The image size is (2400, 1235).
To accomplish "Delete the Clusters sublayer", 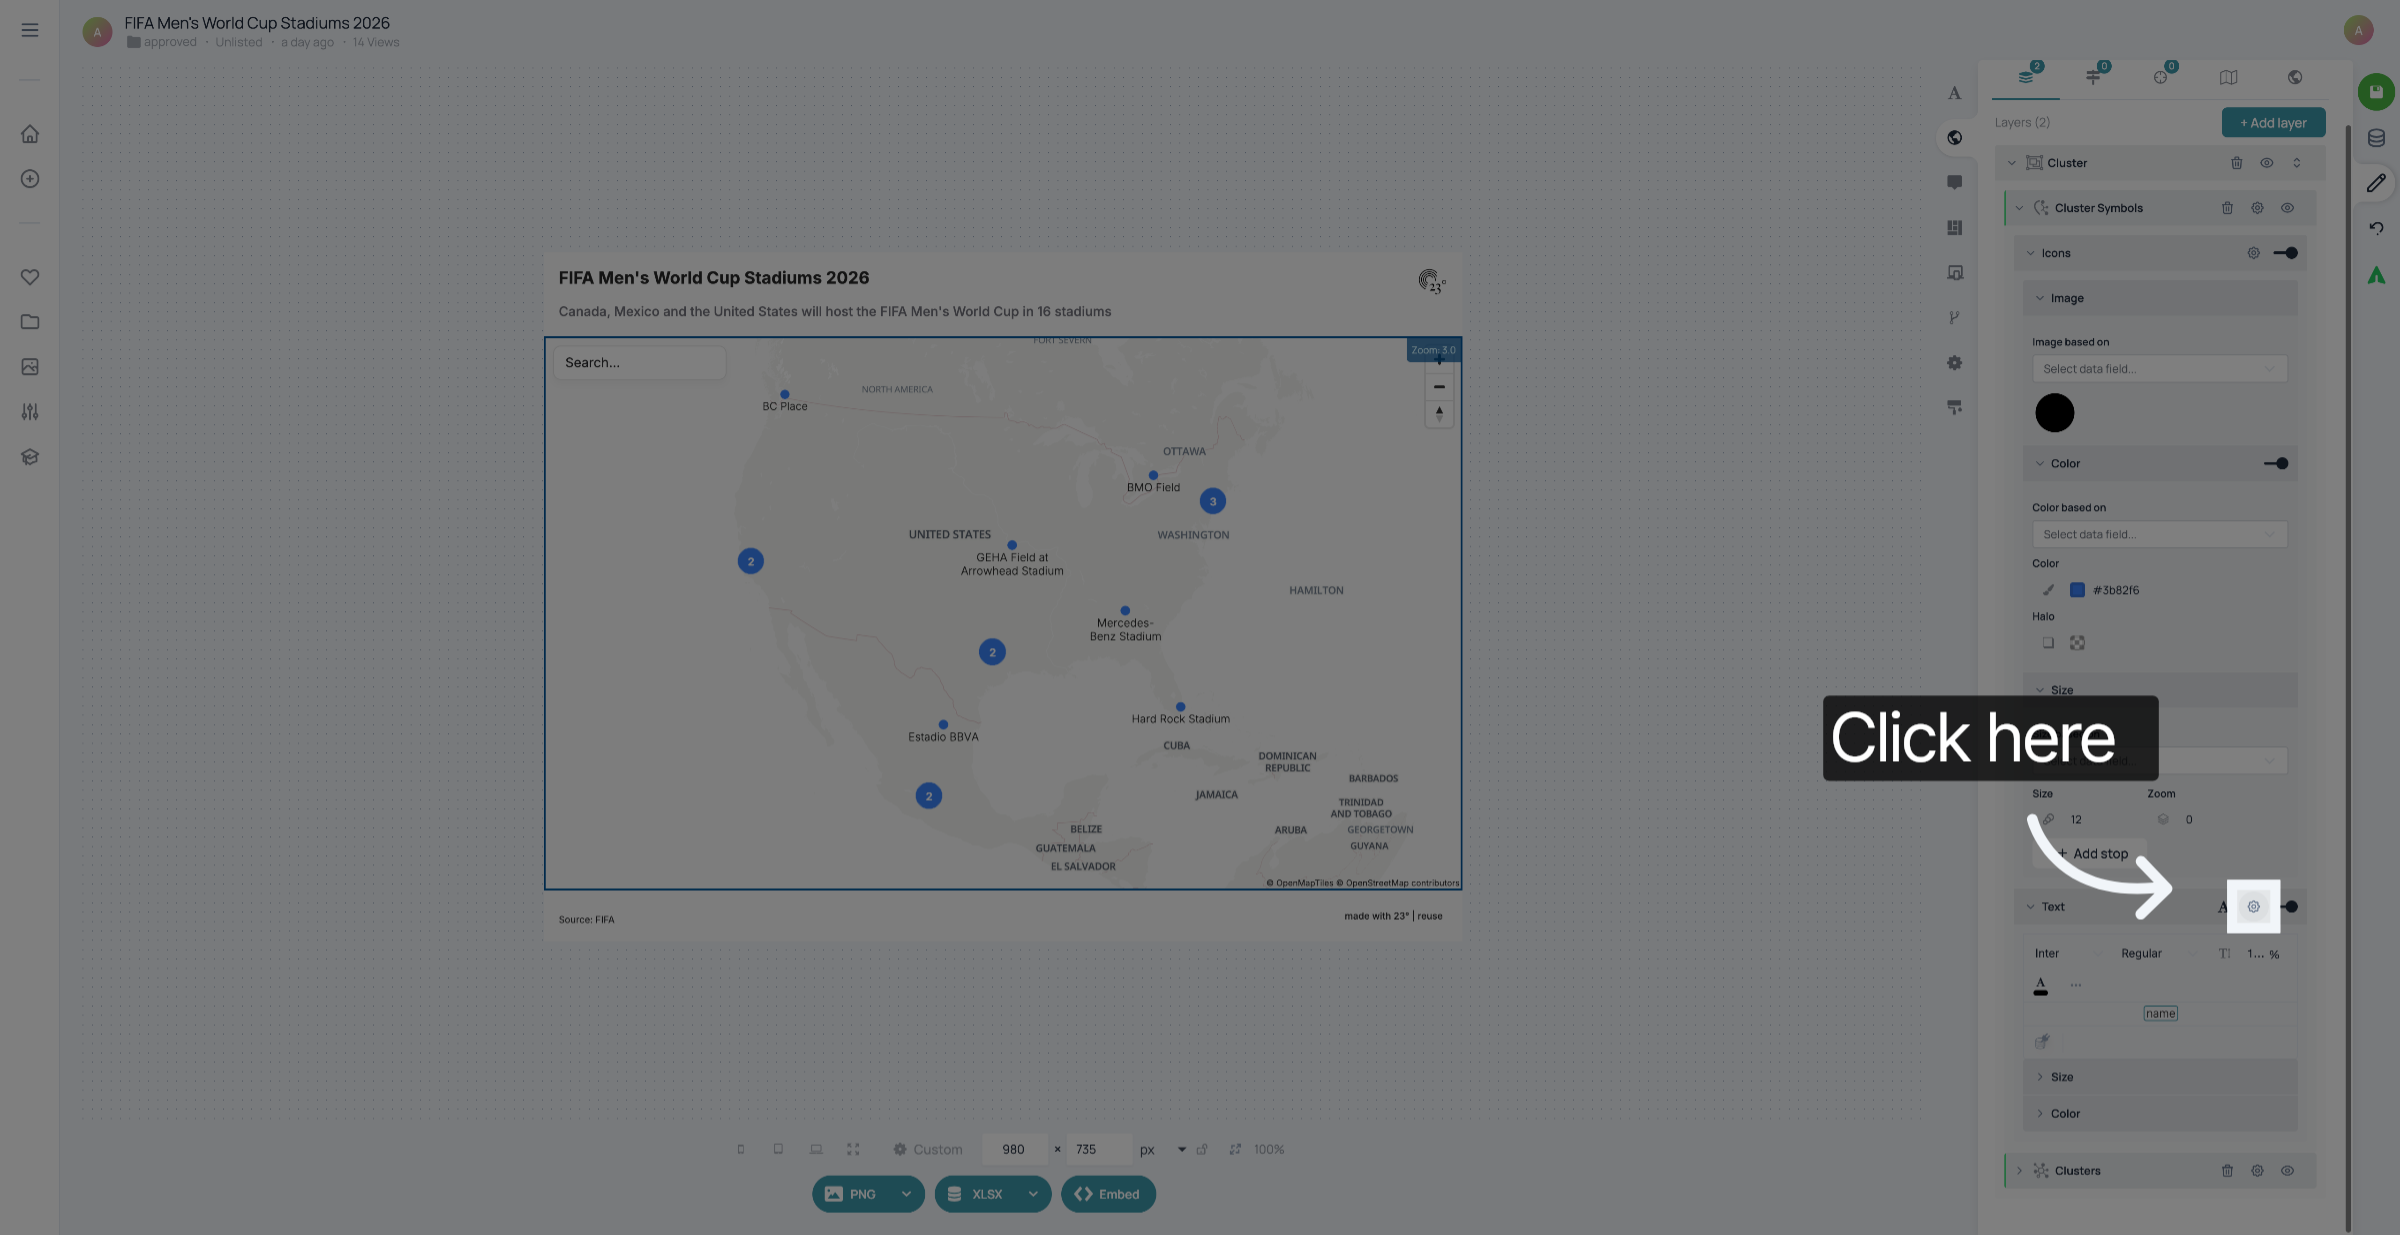I will click(2227, 1171).
